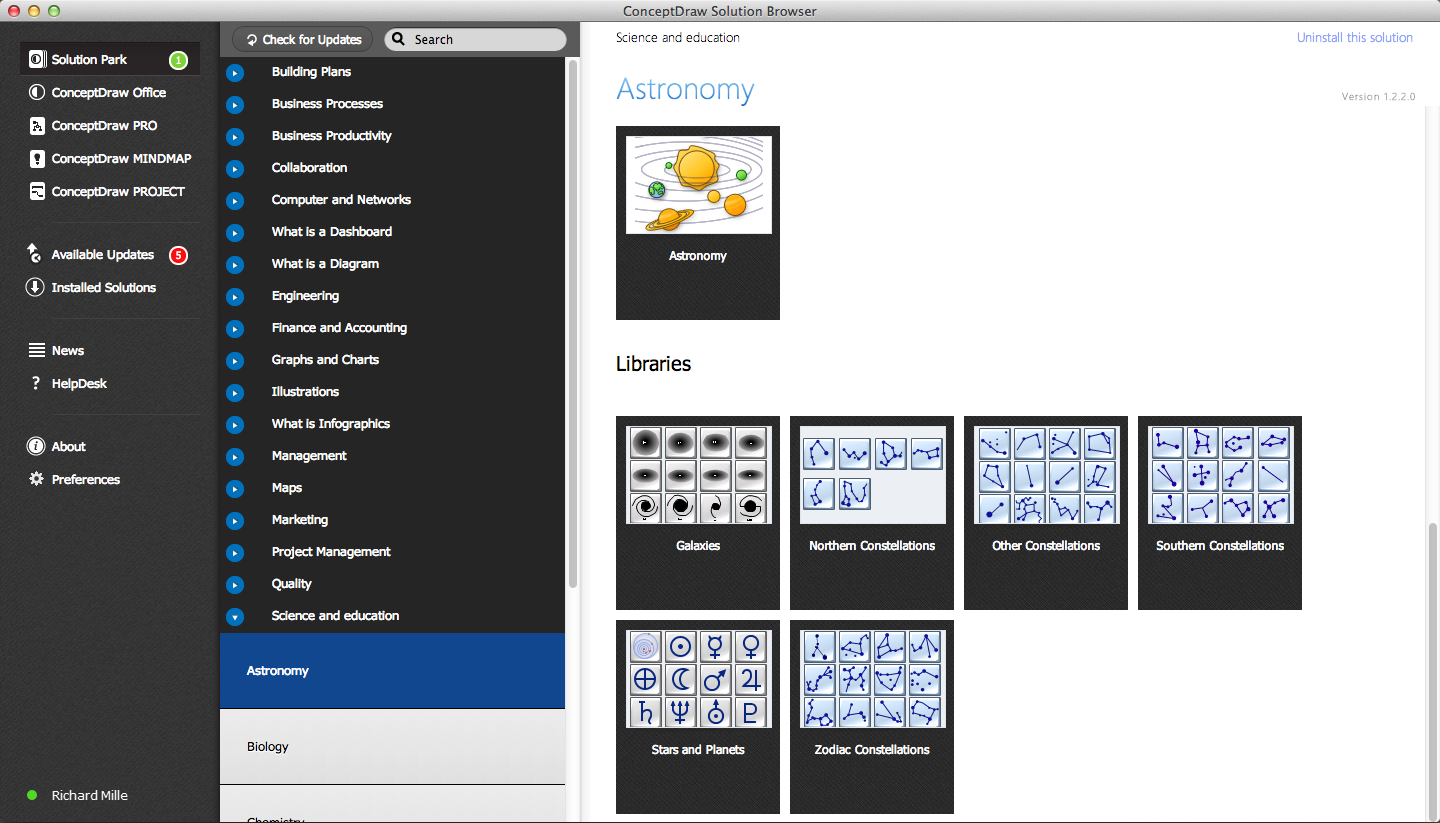Select the Finance and Accounting category
The height and width of the screenshot is (823, 1440).
coord(340,328)
